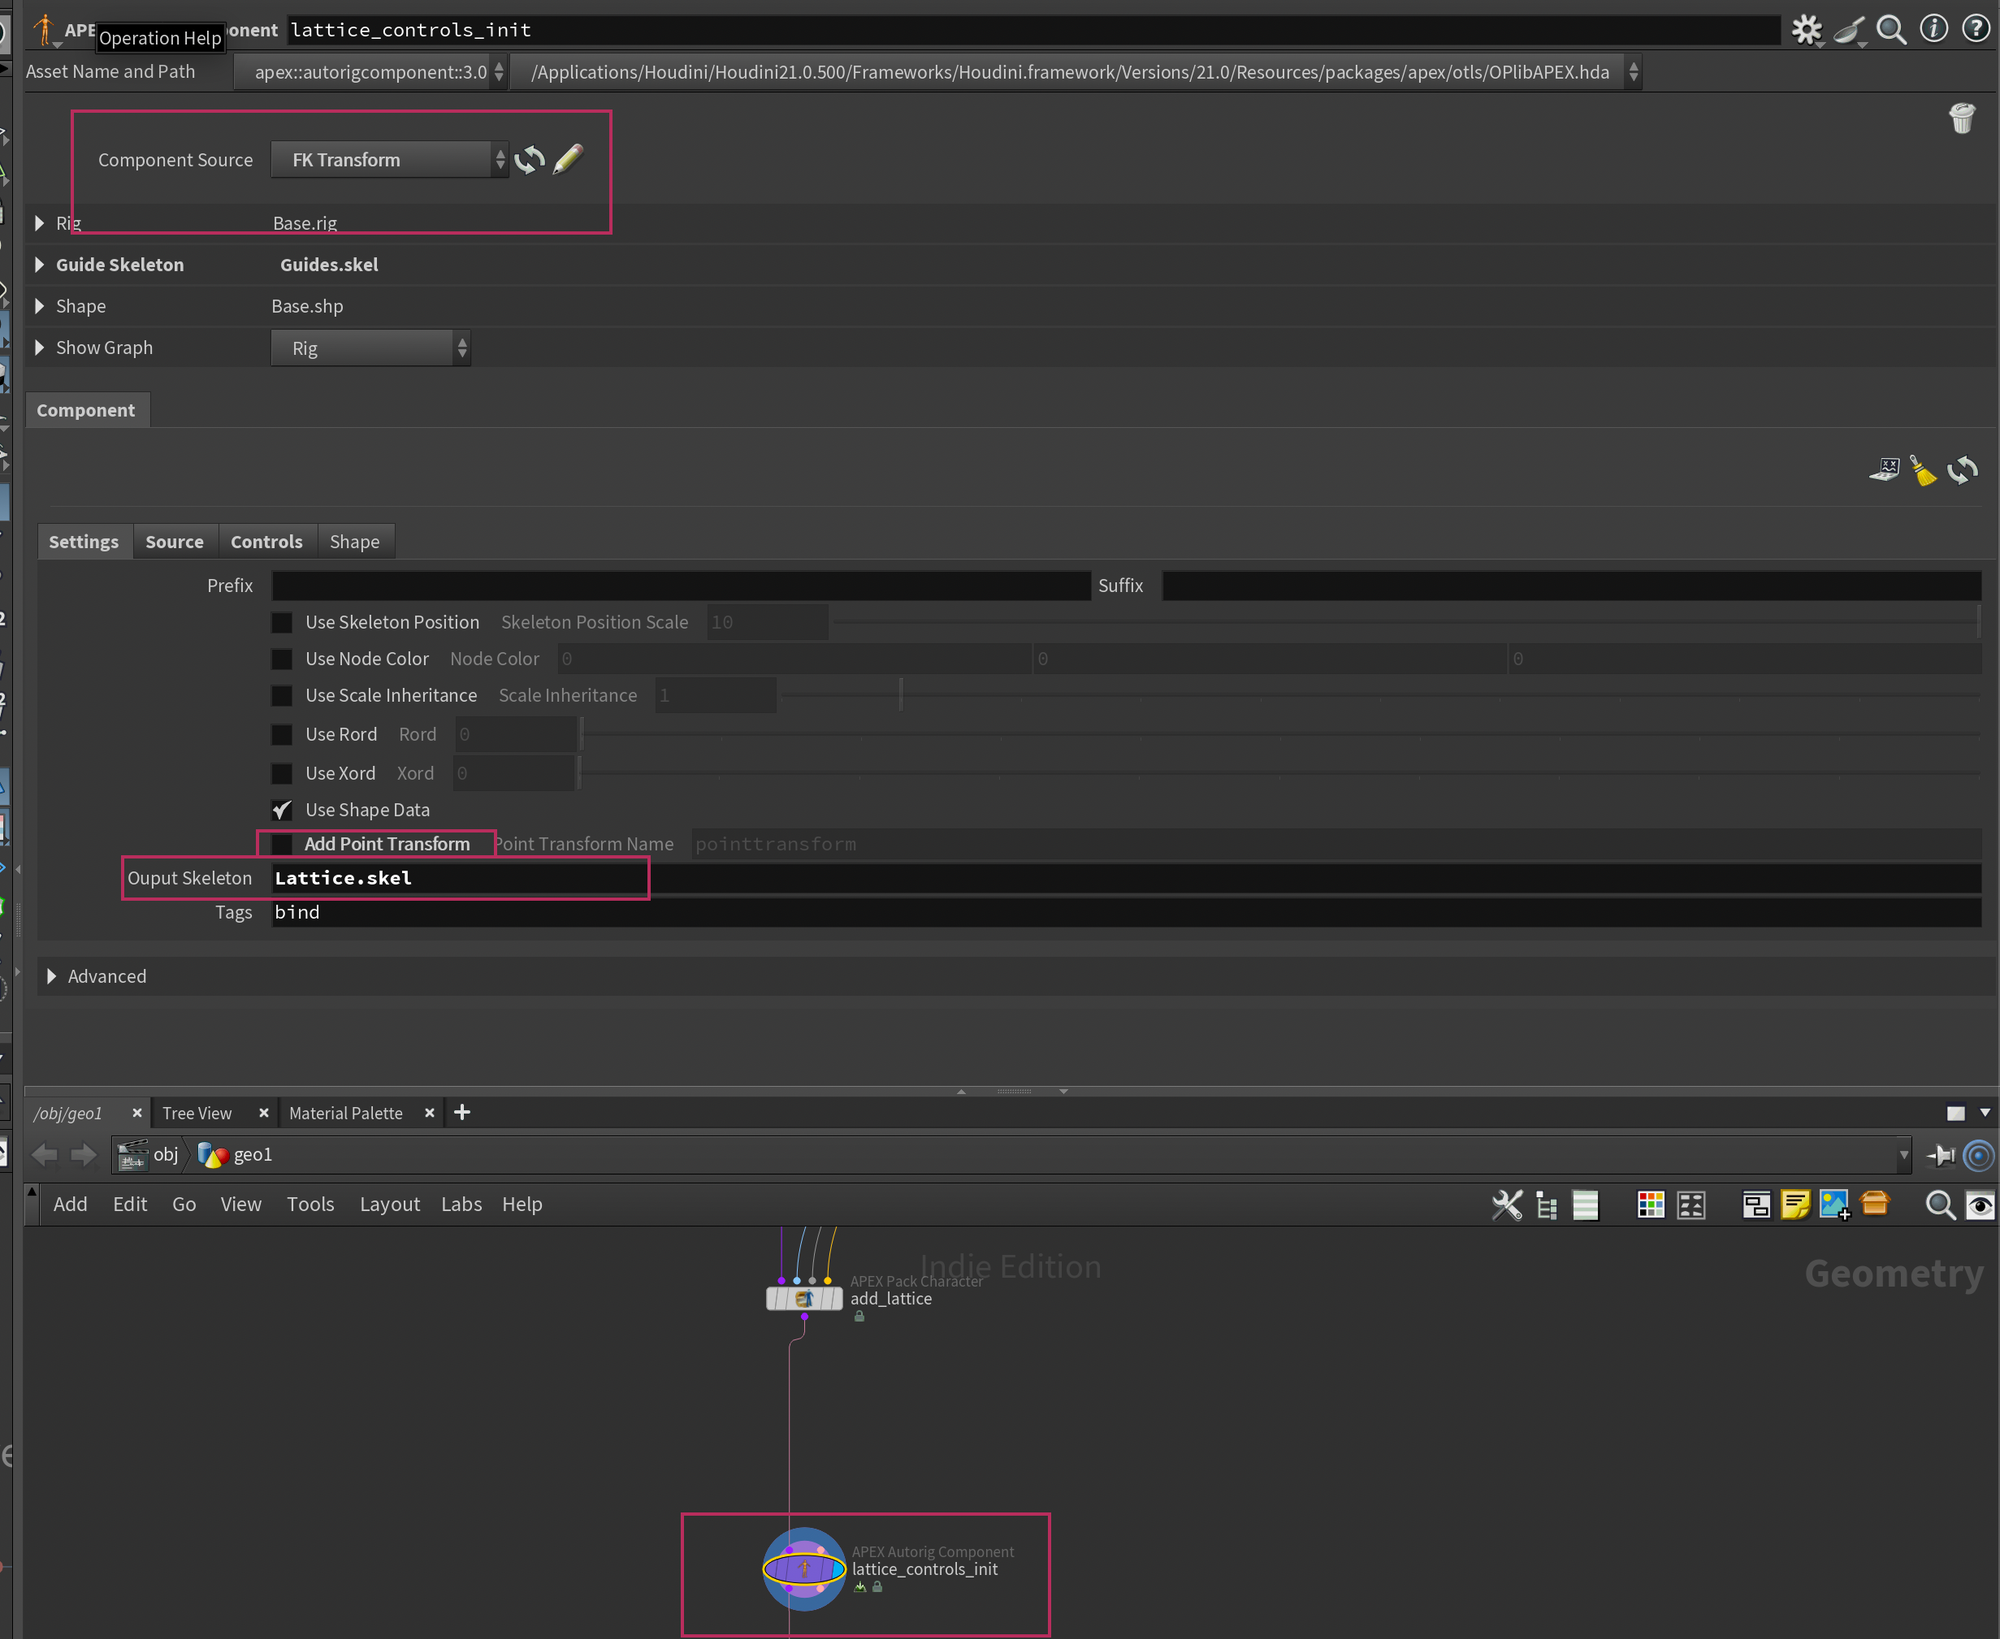Viewport: 2000px width, 1639px height.
Task: Click the network search magnifier icon
Action: [x=1940, y=1205]
